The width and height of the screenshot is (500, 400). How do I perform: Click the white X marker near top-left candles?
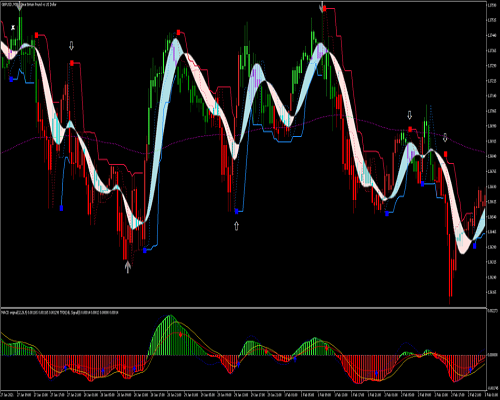(x=13, y=27)
